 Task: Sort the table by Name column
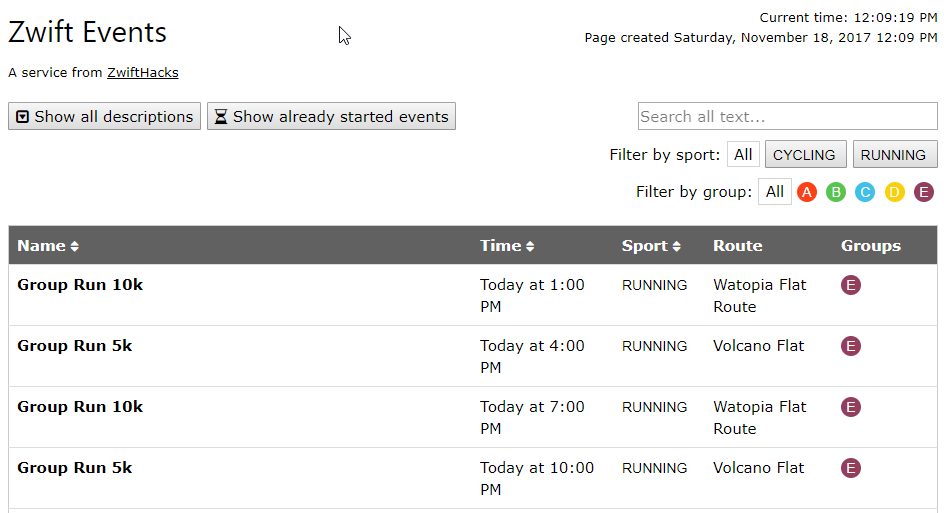tap(48, 246)
